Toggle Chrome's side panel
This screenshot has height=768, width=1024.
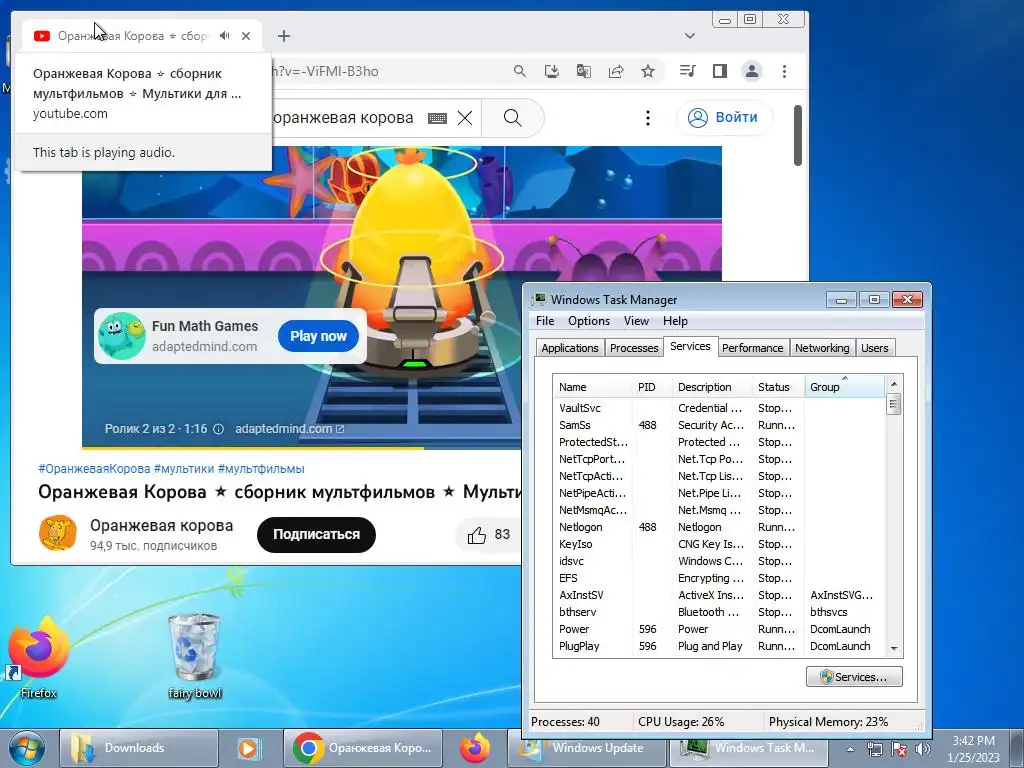720,71
